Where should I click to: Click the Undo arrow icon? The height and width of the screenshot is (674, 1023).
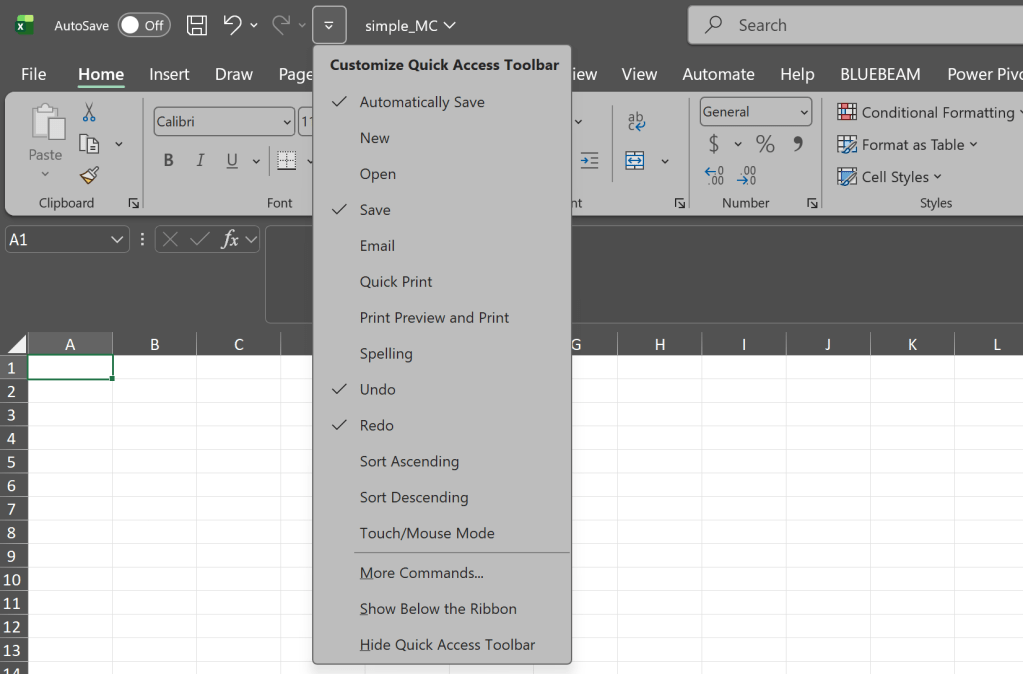pos(232,25)
